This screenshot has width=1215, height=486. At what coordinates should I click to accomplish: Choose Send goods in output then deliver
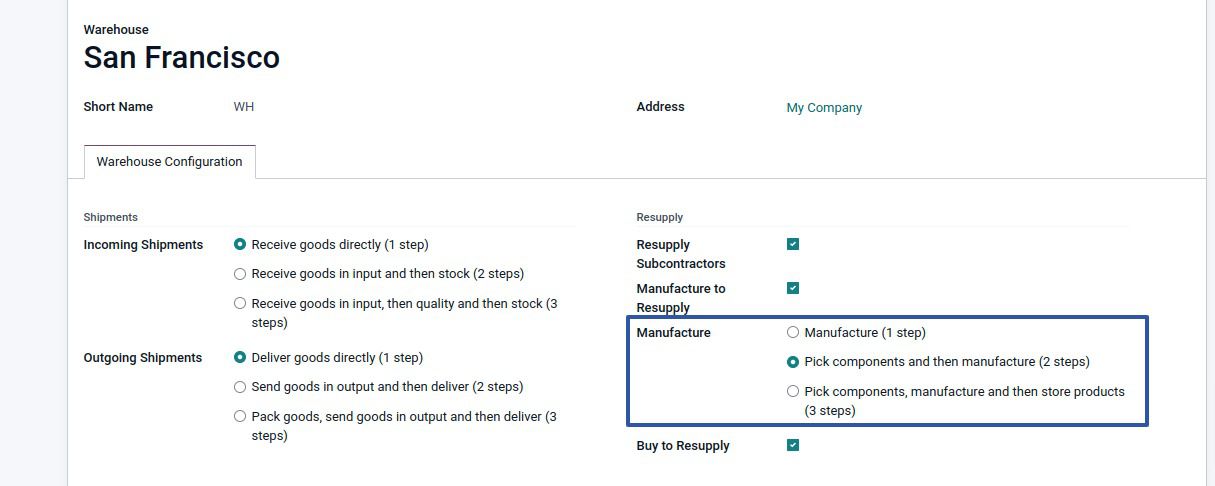coord(240,387)
